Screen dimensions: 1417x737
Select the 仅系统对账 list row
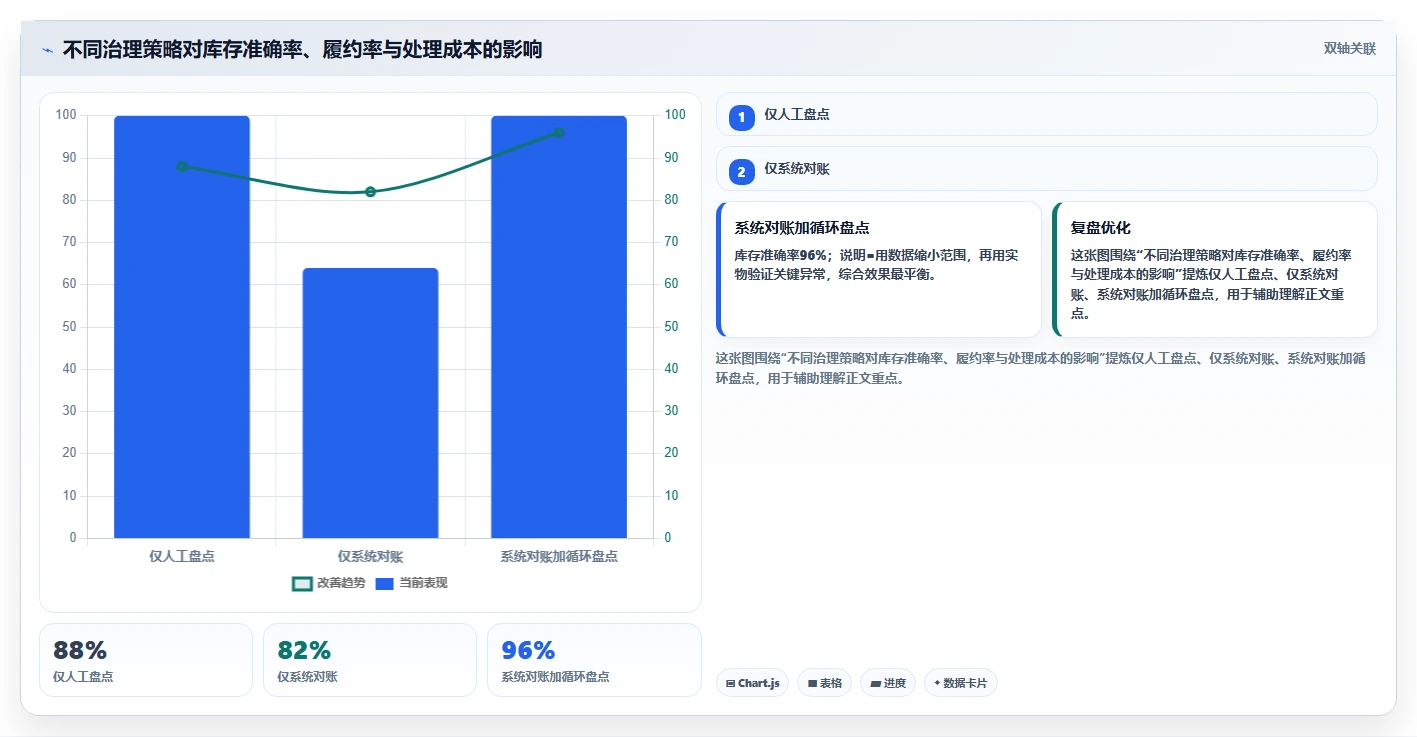(x=1047, y=168)
